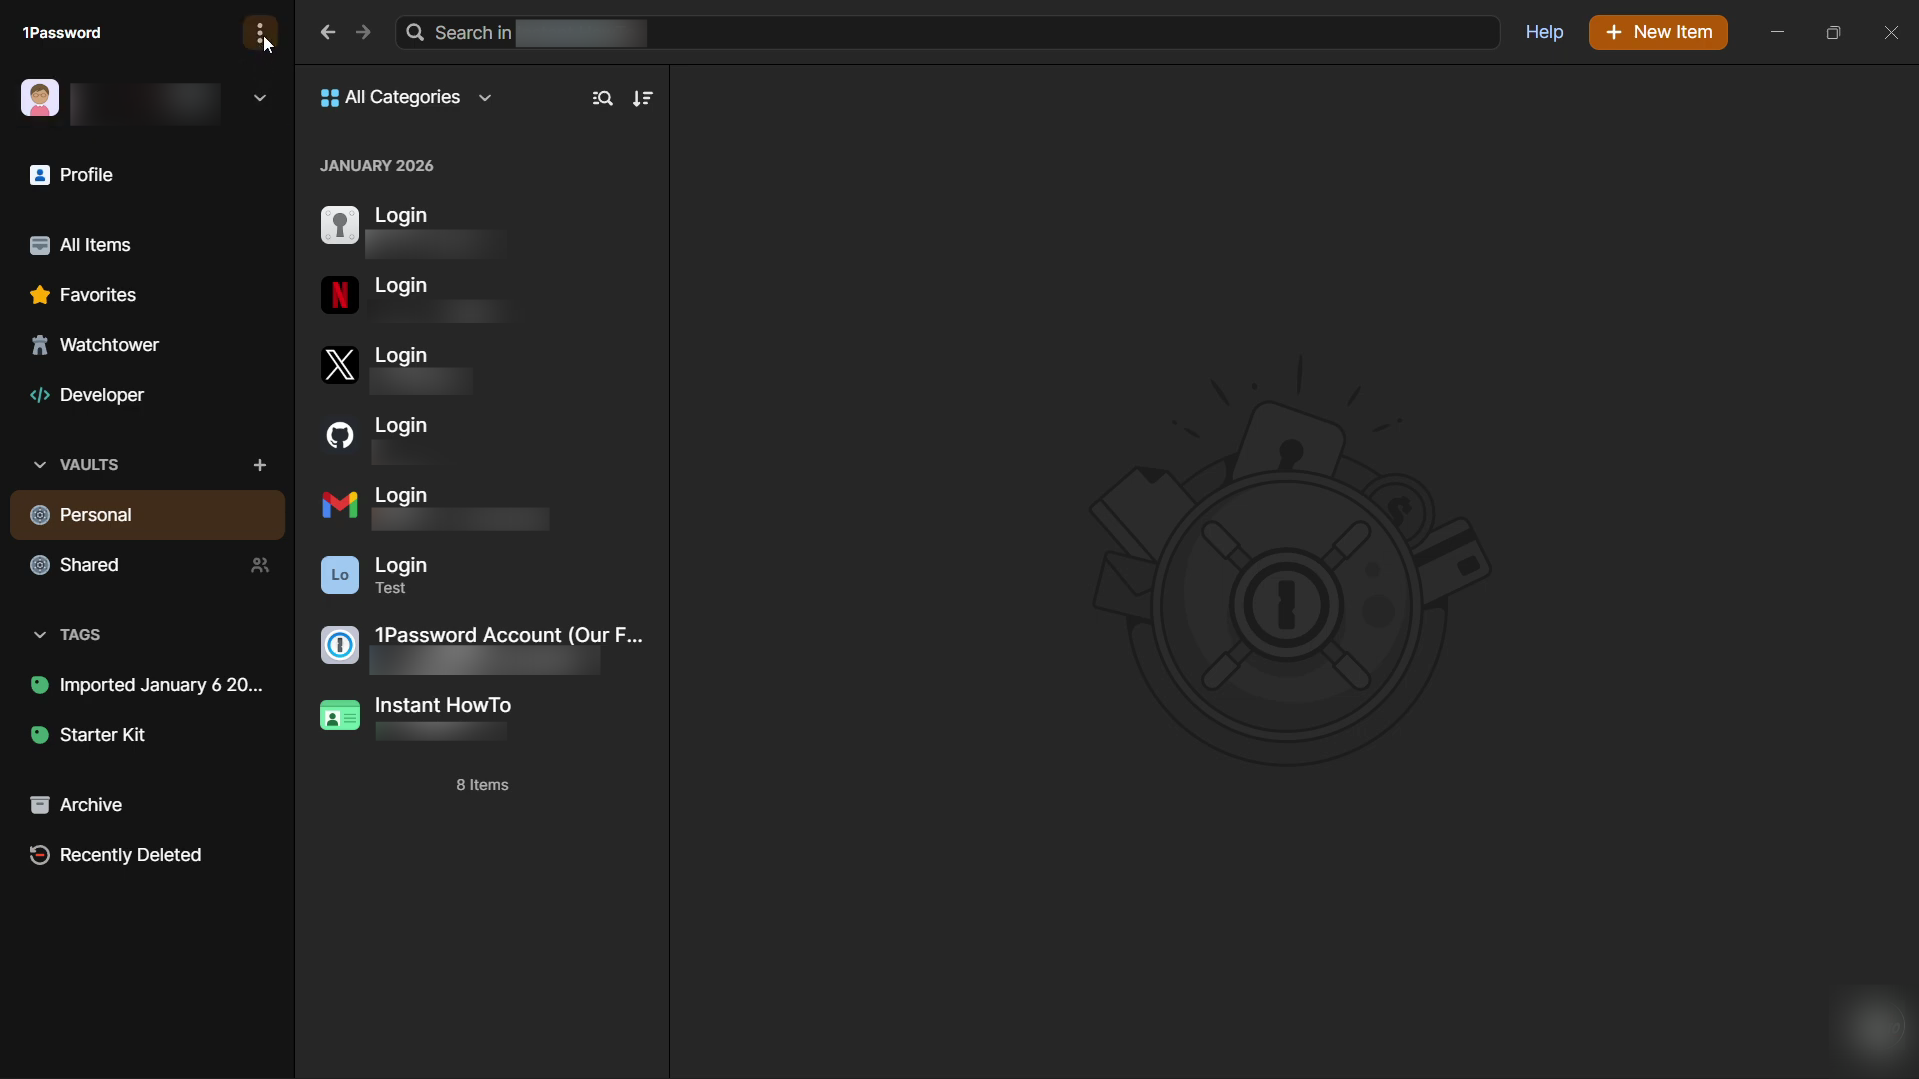Click the account avatar picture
Screen dimensions: 1919x1079
coord(40,98)
